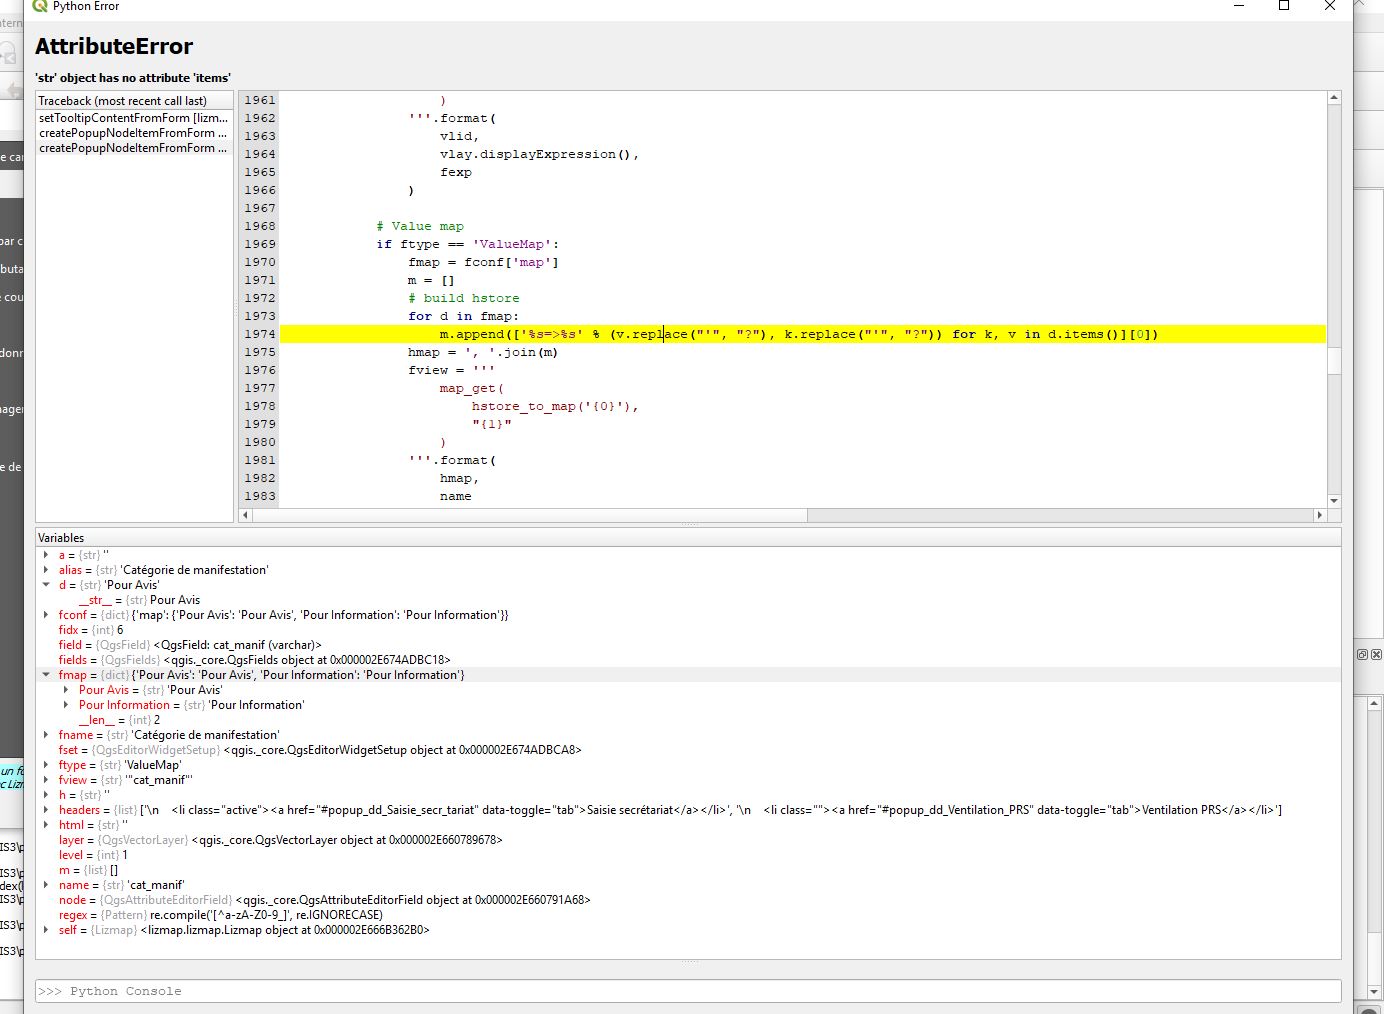Expand the fname variable

pos(46,735)
